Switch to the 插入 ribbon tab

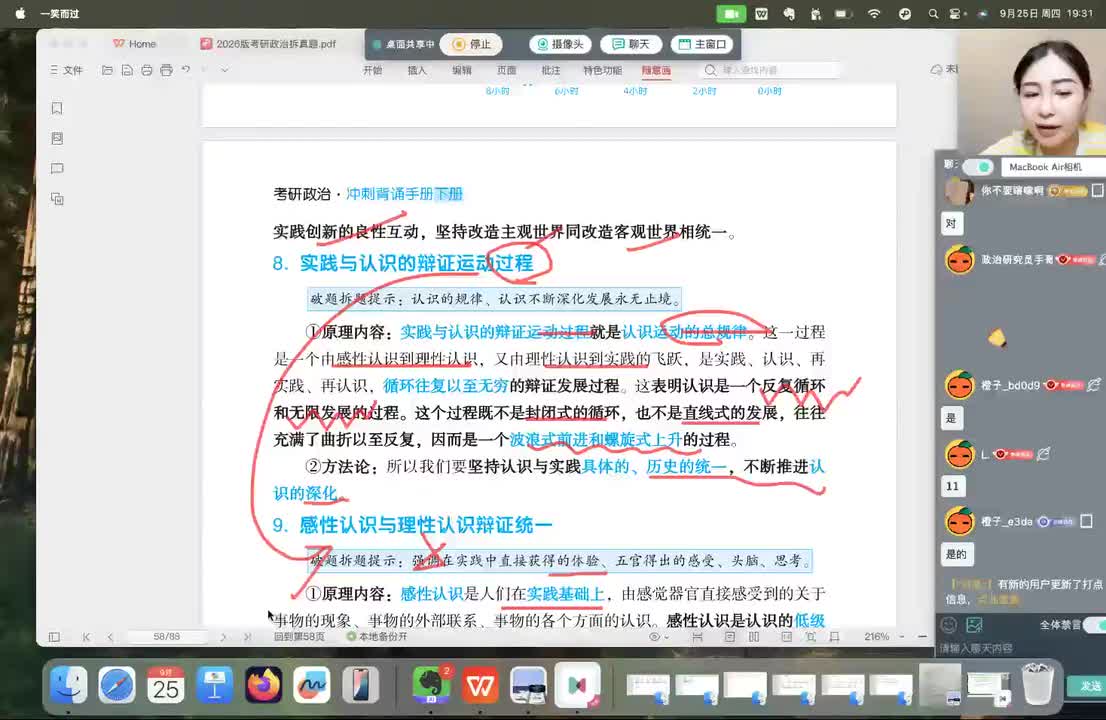tap(417, 70)
